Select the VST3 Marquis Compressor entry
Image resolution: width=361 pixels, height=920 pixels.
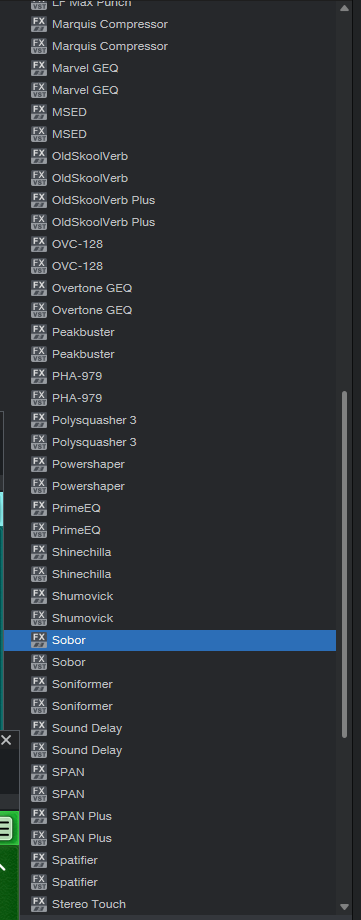[x=170, y=24]
